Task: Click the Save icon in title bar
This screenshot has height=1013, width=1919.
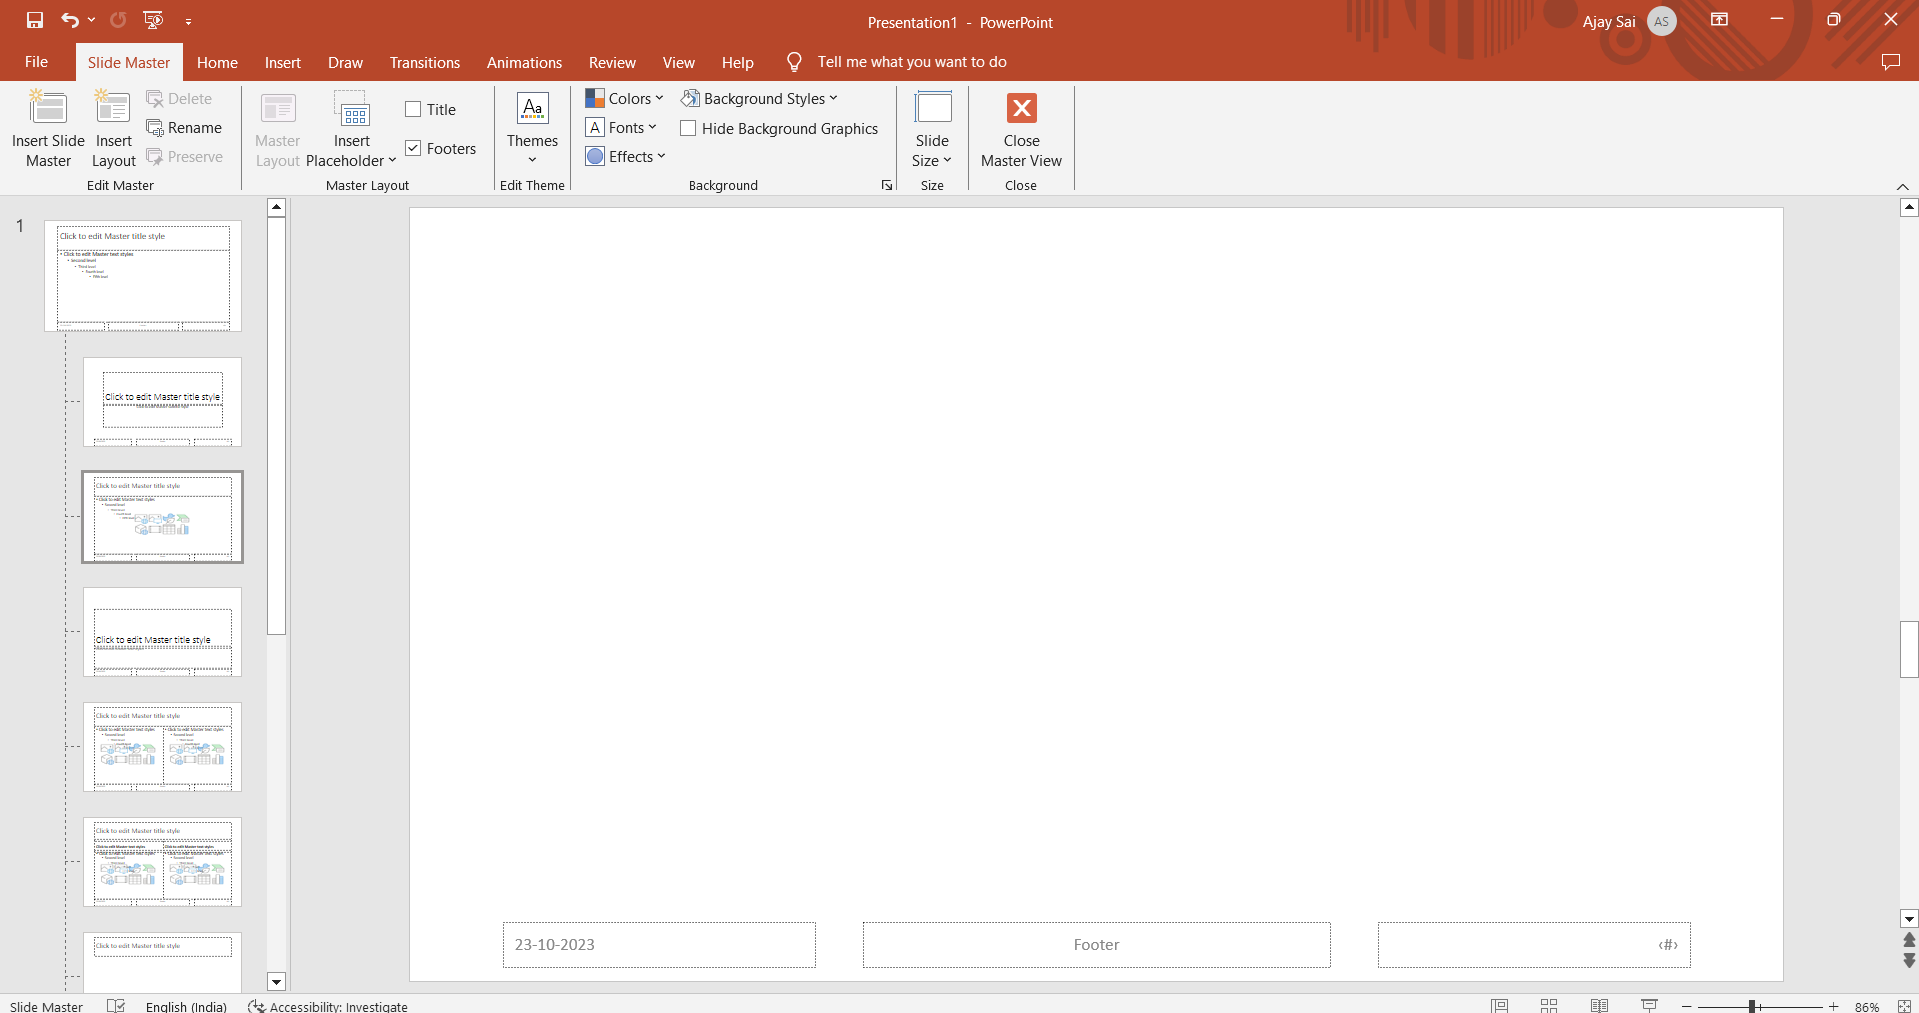Action: pos(35,20)
